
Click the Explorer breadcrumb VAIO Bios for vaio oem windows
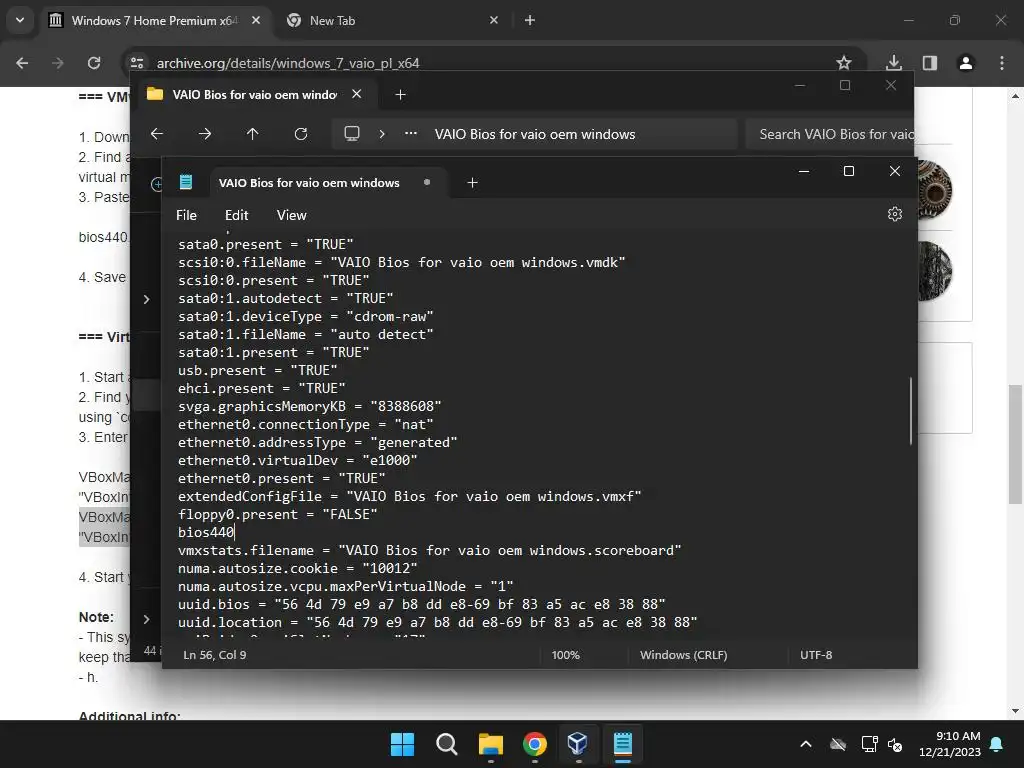(x=535, y=134)
